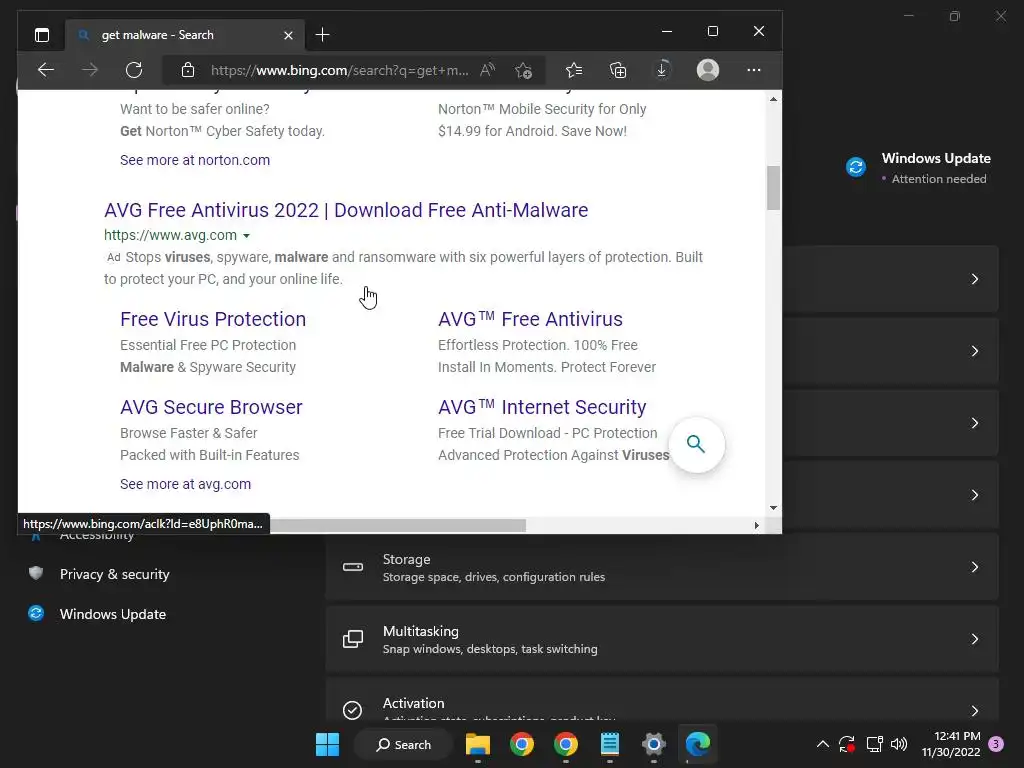The width and height of the screenshot is (1024, 768).
Task: View site information lock icon
Action: 187,70
